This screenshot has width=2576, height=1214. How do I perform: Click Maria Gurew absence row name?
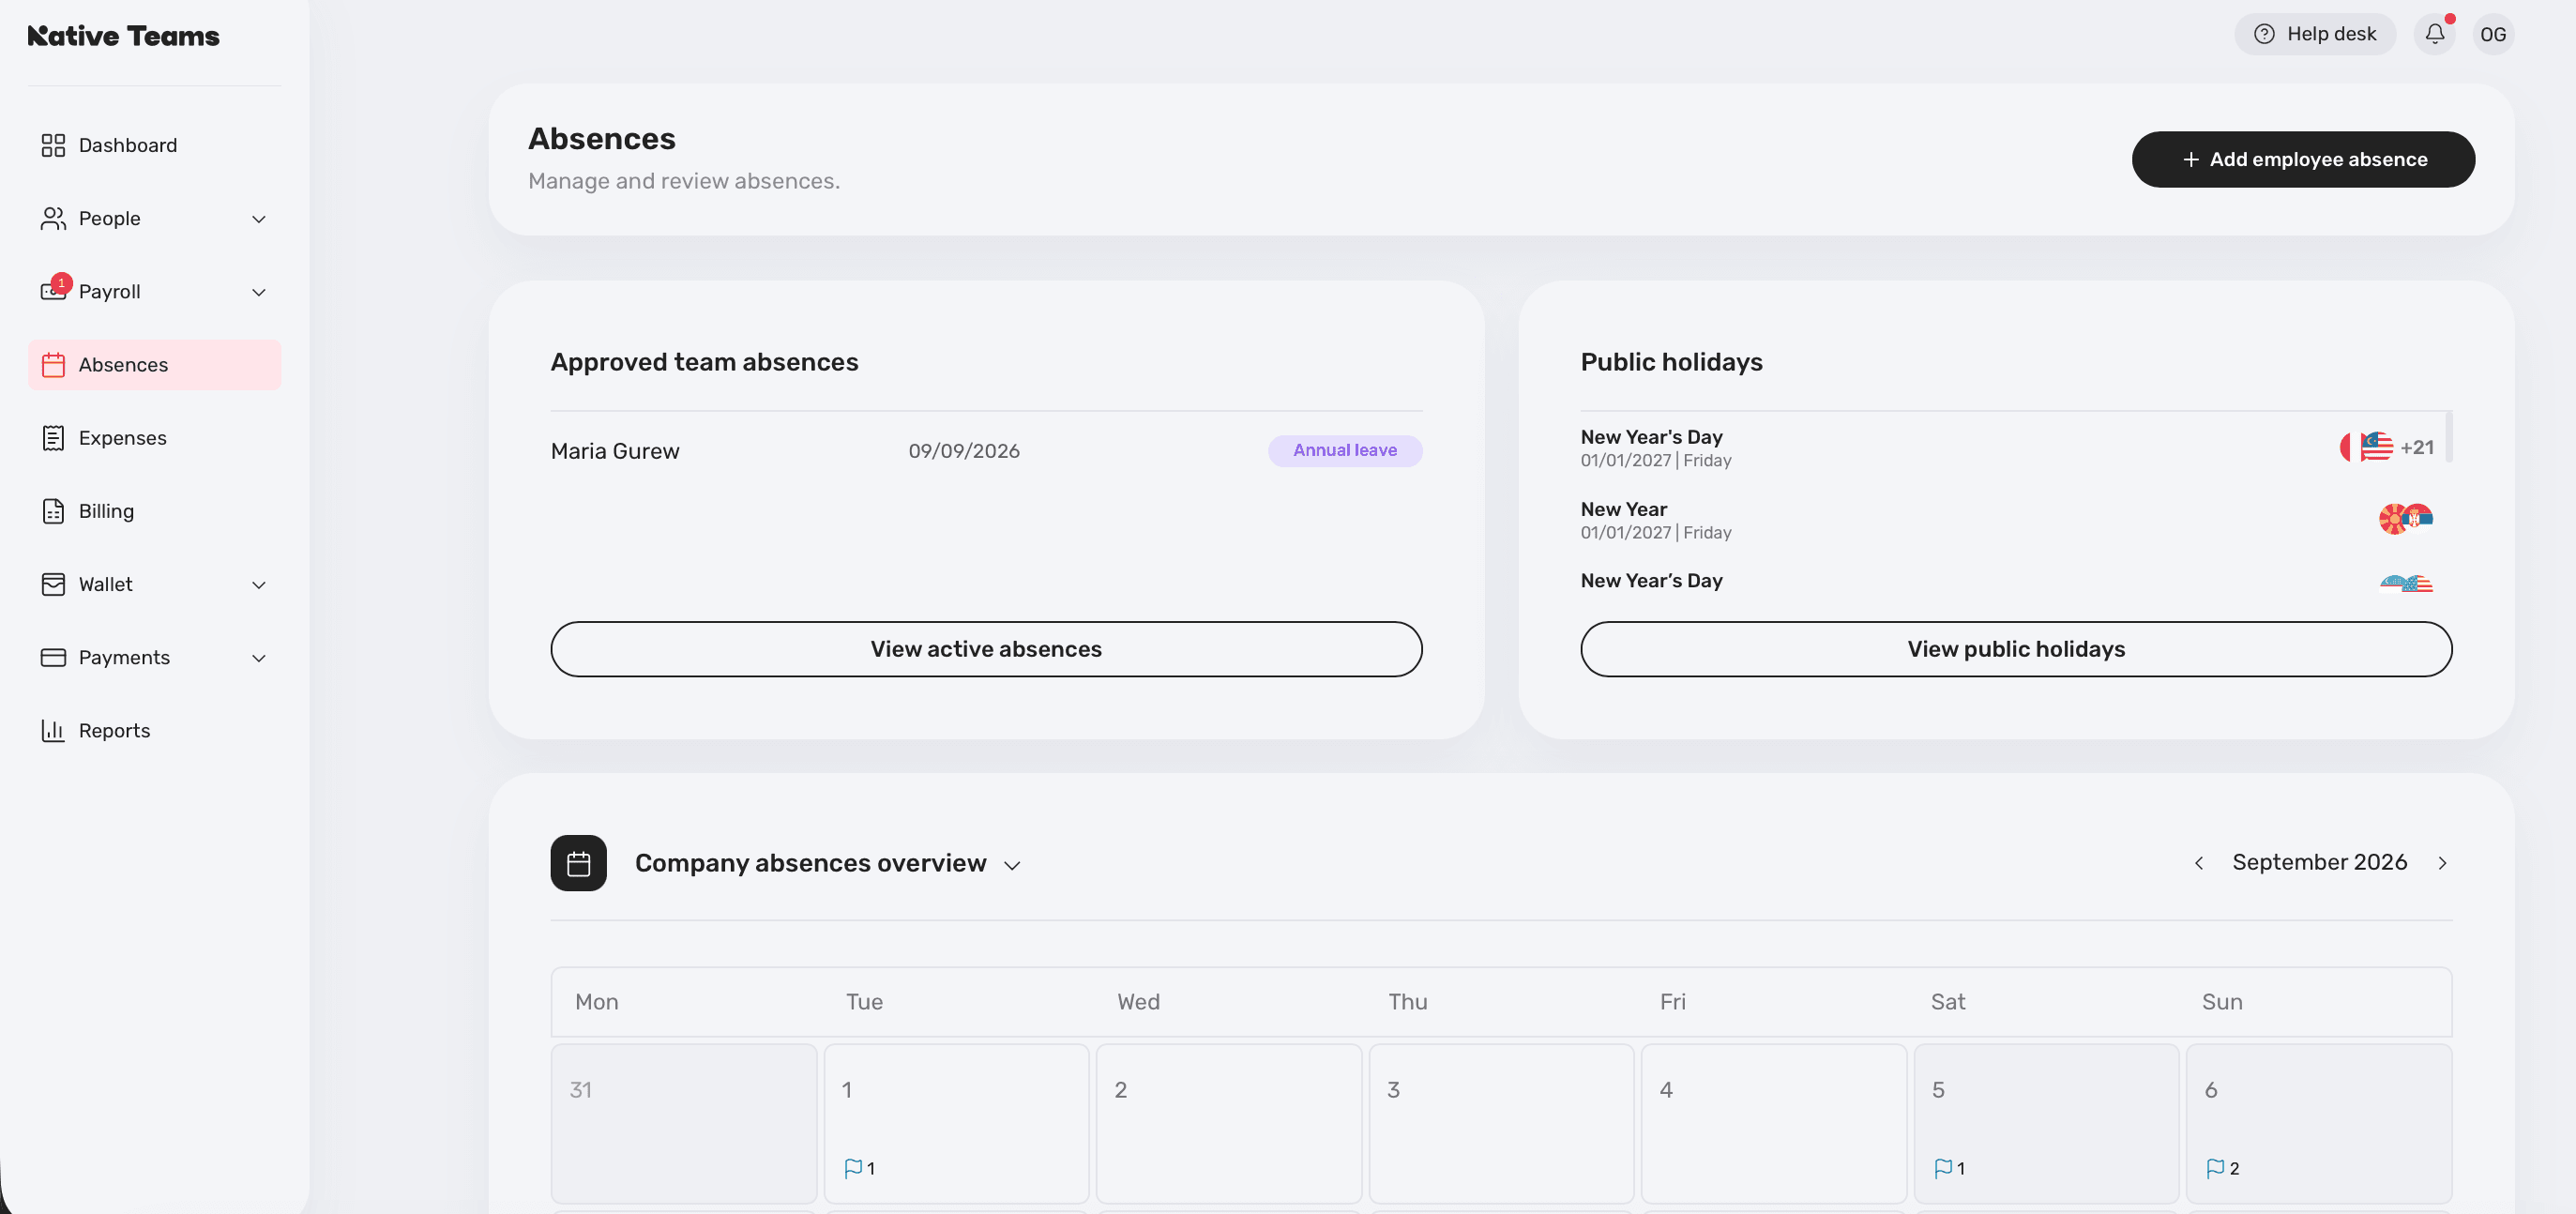(615, 451)
